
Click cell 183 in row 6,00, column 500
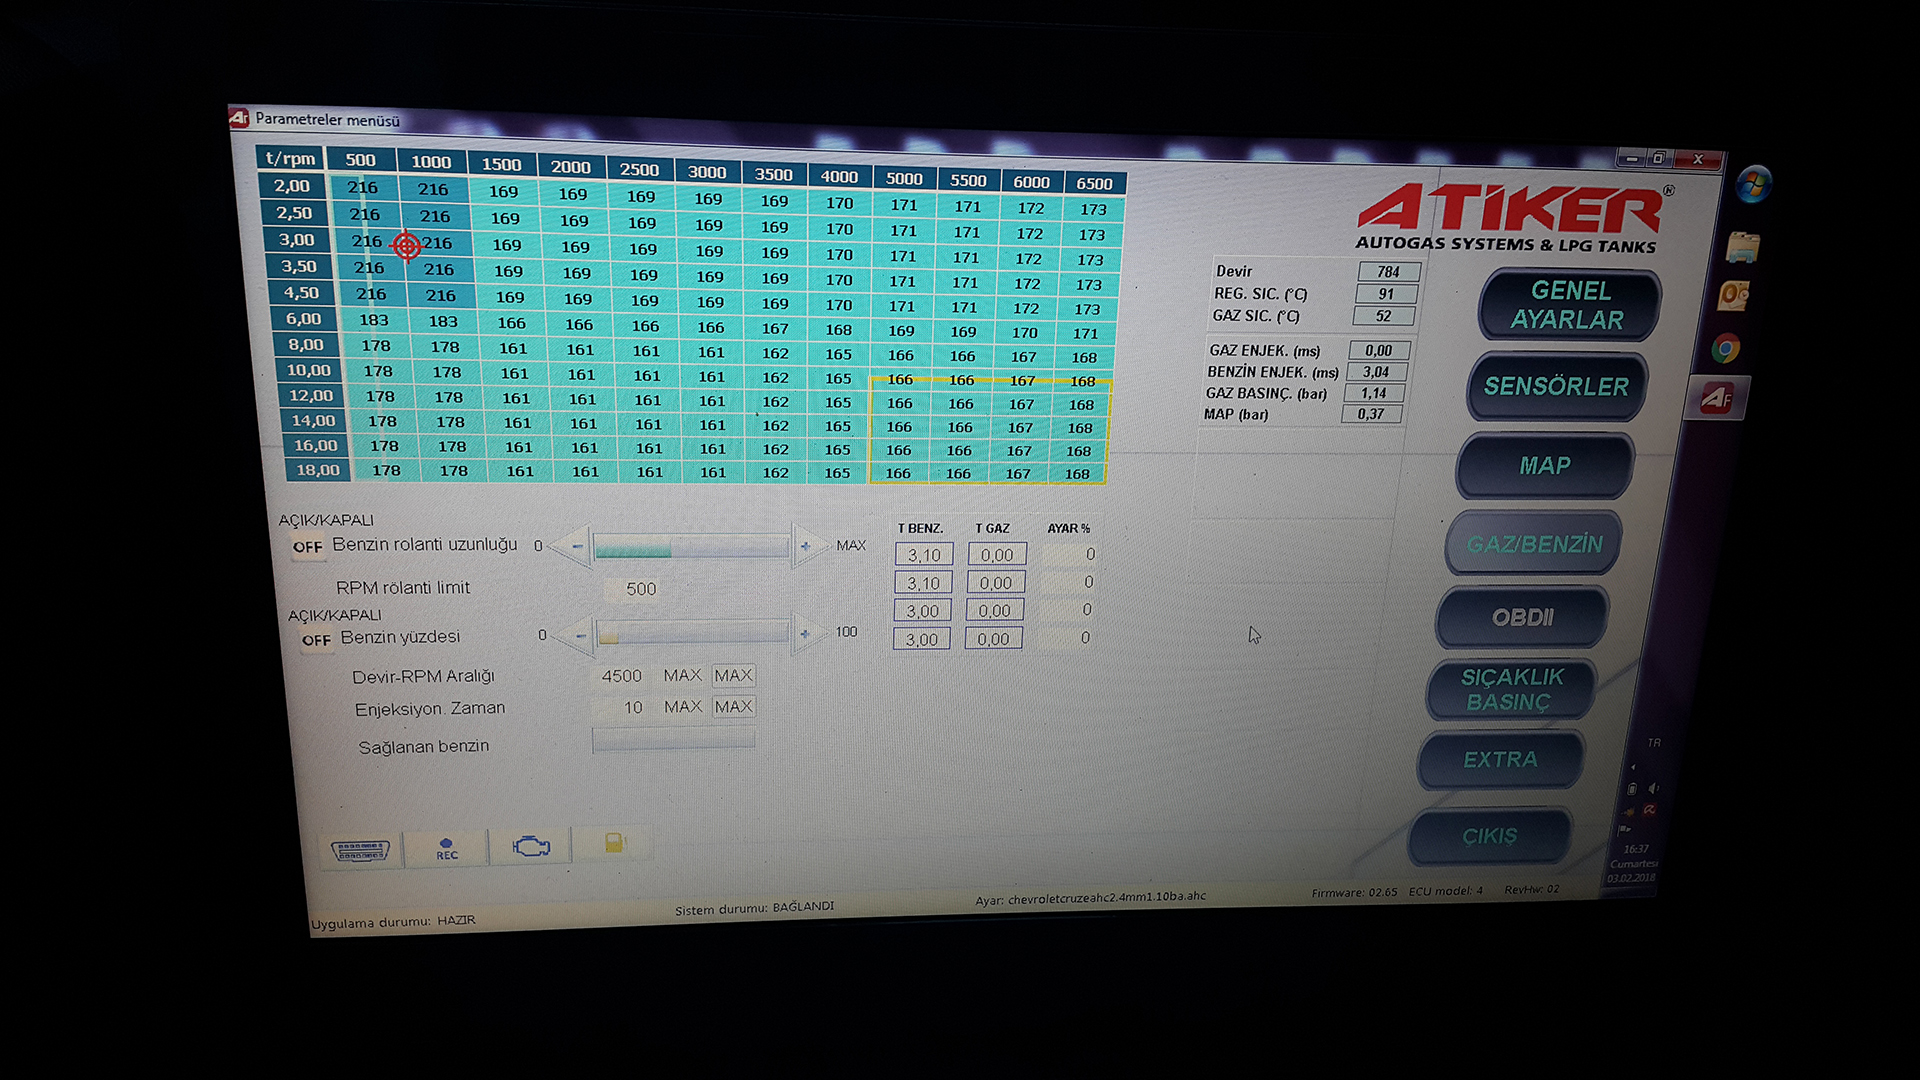[x=373, y=320]
